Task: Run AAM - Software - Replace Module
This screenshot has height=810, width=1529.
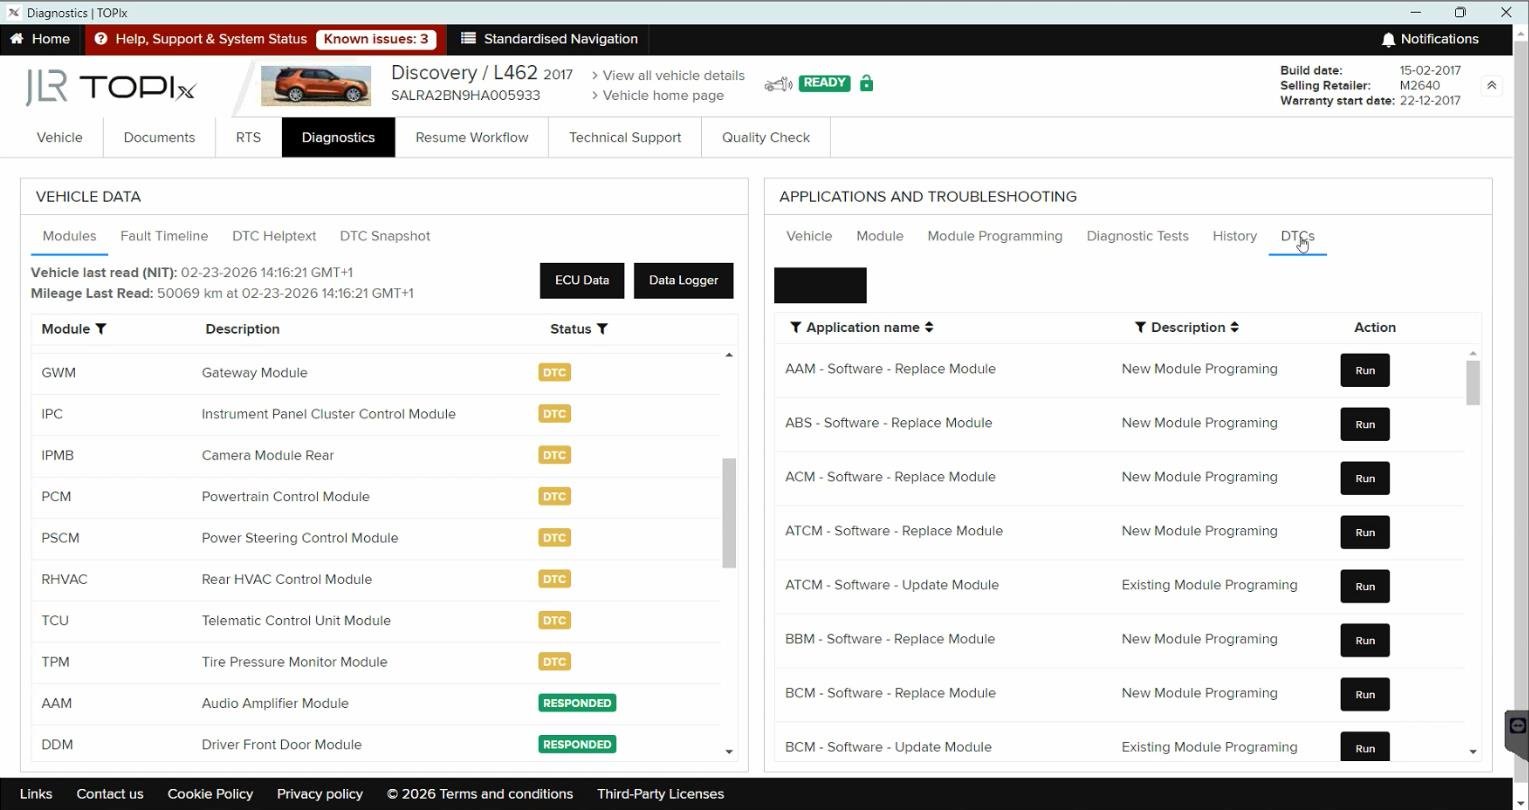Action: click(1365, 370)
